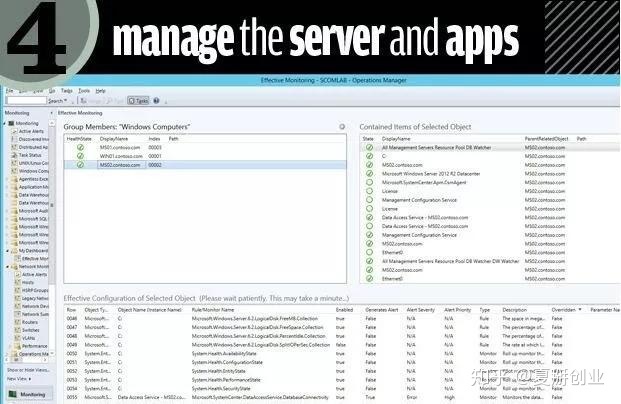Click the Monitoring workspace icon at bottom left
The width and height of the screenshot is (621, 404).
pos(12,395)
